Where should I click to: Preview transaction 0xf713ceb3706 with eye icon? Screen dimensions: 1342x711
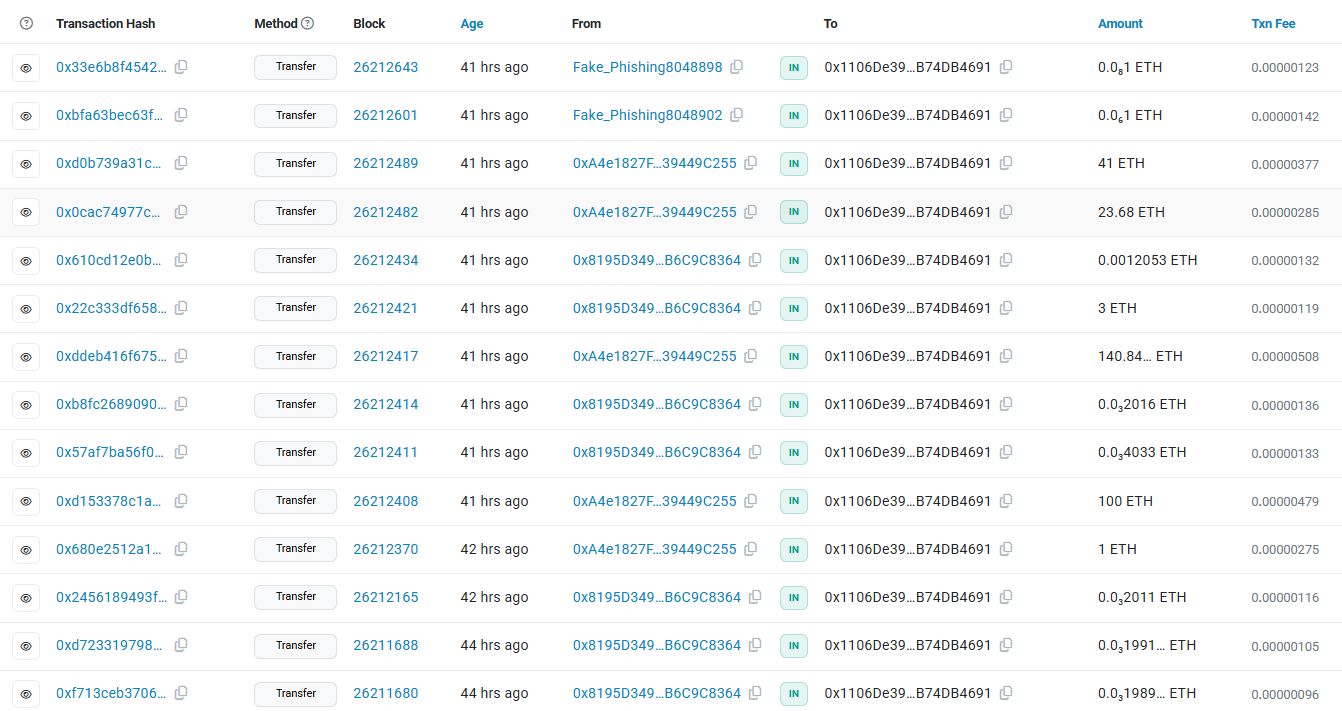click(26, 694)
